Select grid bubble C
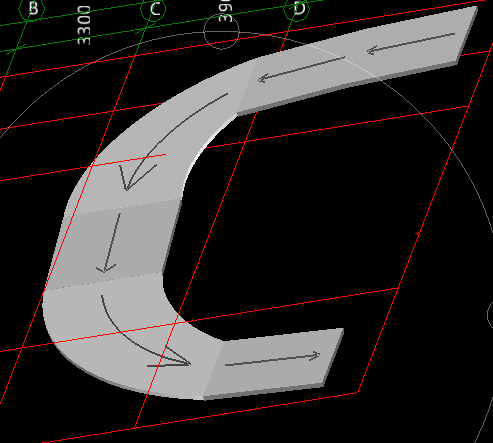This screenshot has width=493, height=443. pyautogui.click(x=153, y=9)
